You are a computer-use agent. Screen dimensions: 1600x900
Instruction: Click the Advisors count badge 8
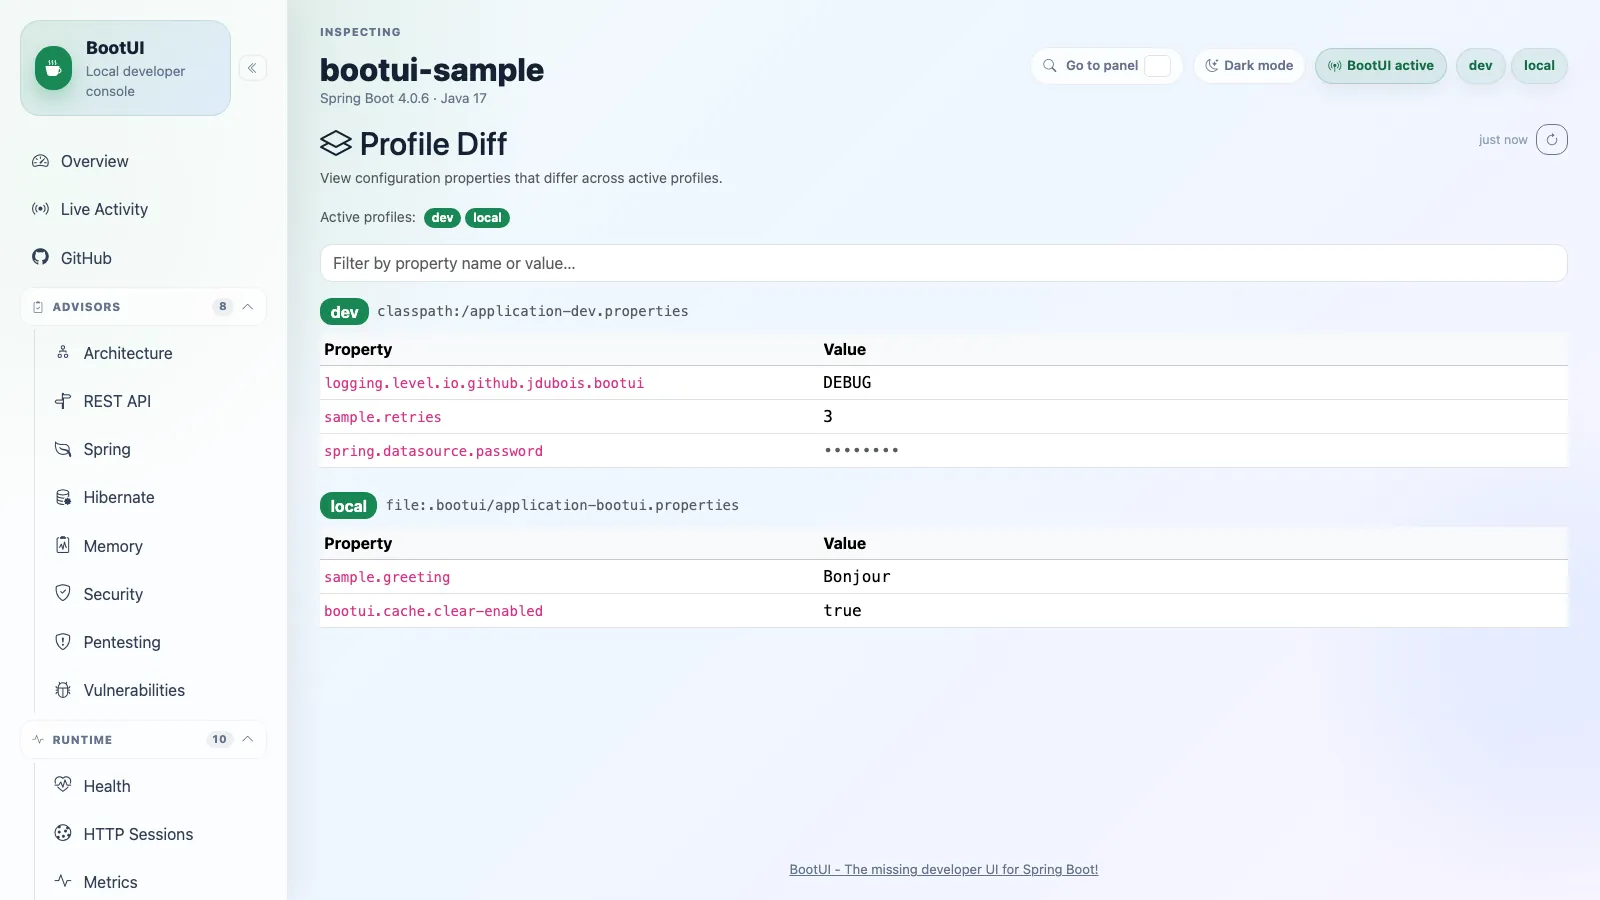[x=222, y=307]
